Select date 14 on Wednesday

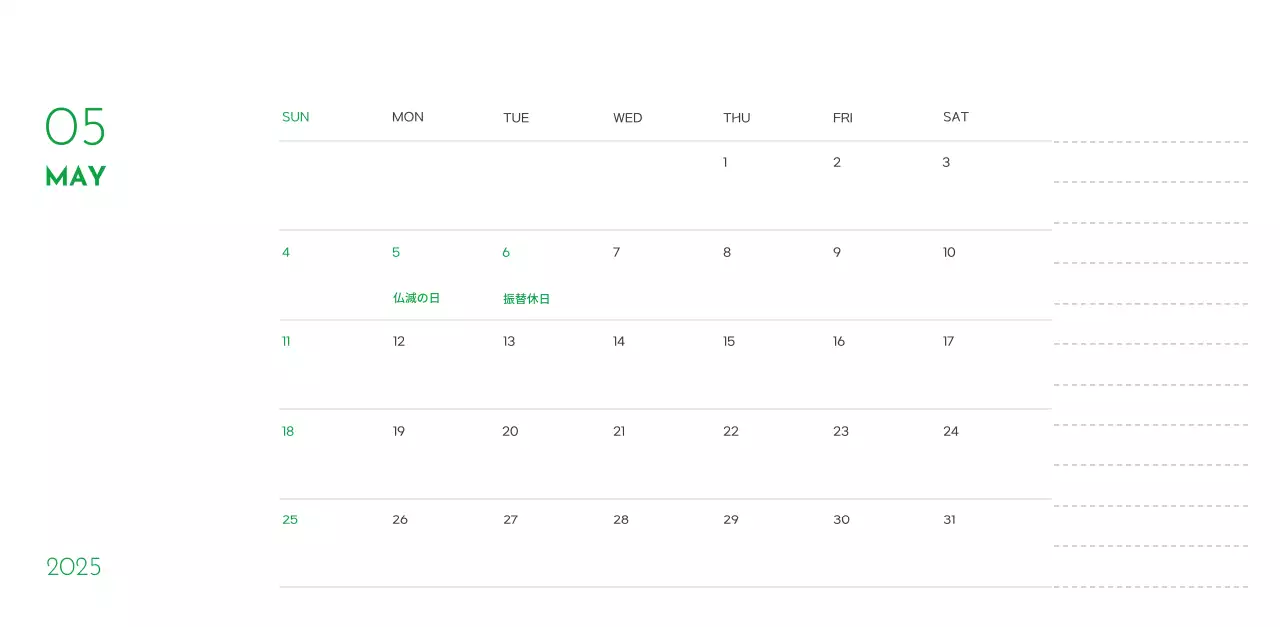pos(618,341)
